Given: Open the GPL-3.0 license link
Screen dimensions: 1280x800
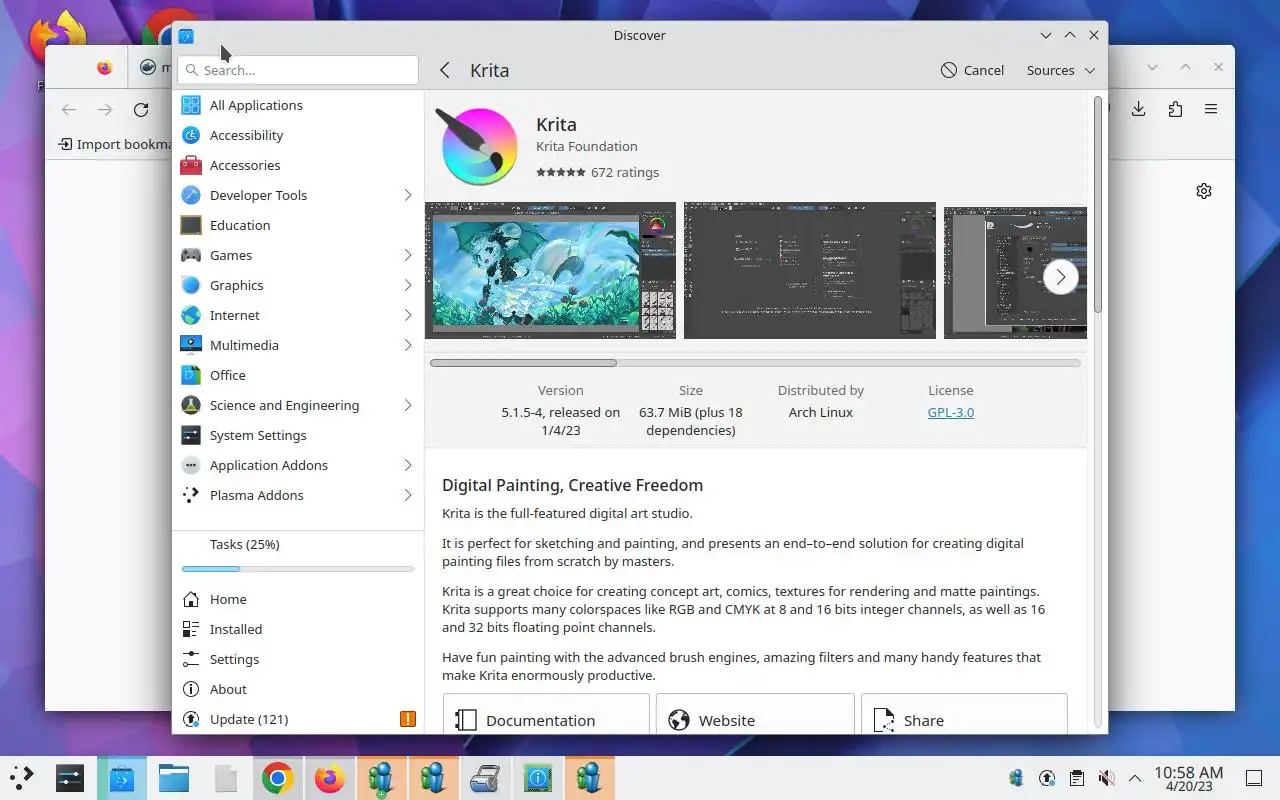Looking at the screenshot, I should pos(951,412).
